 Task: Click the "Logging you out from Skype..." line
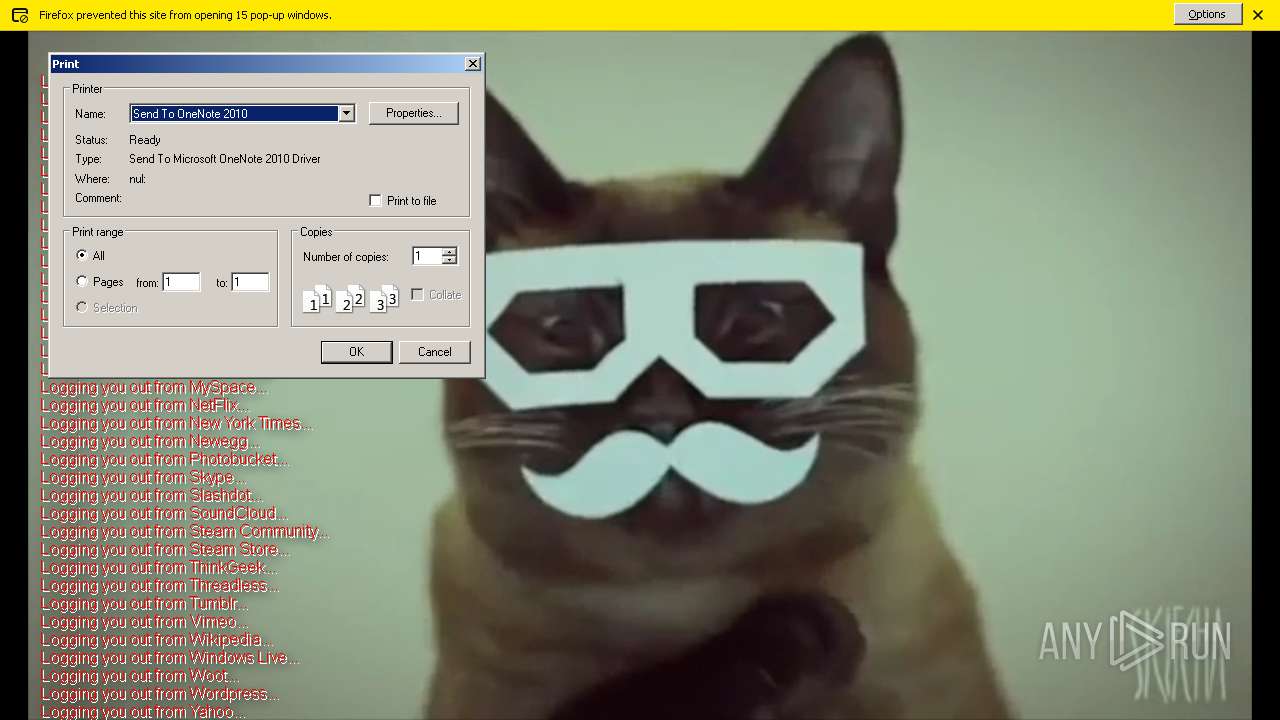tap(143, 477)
